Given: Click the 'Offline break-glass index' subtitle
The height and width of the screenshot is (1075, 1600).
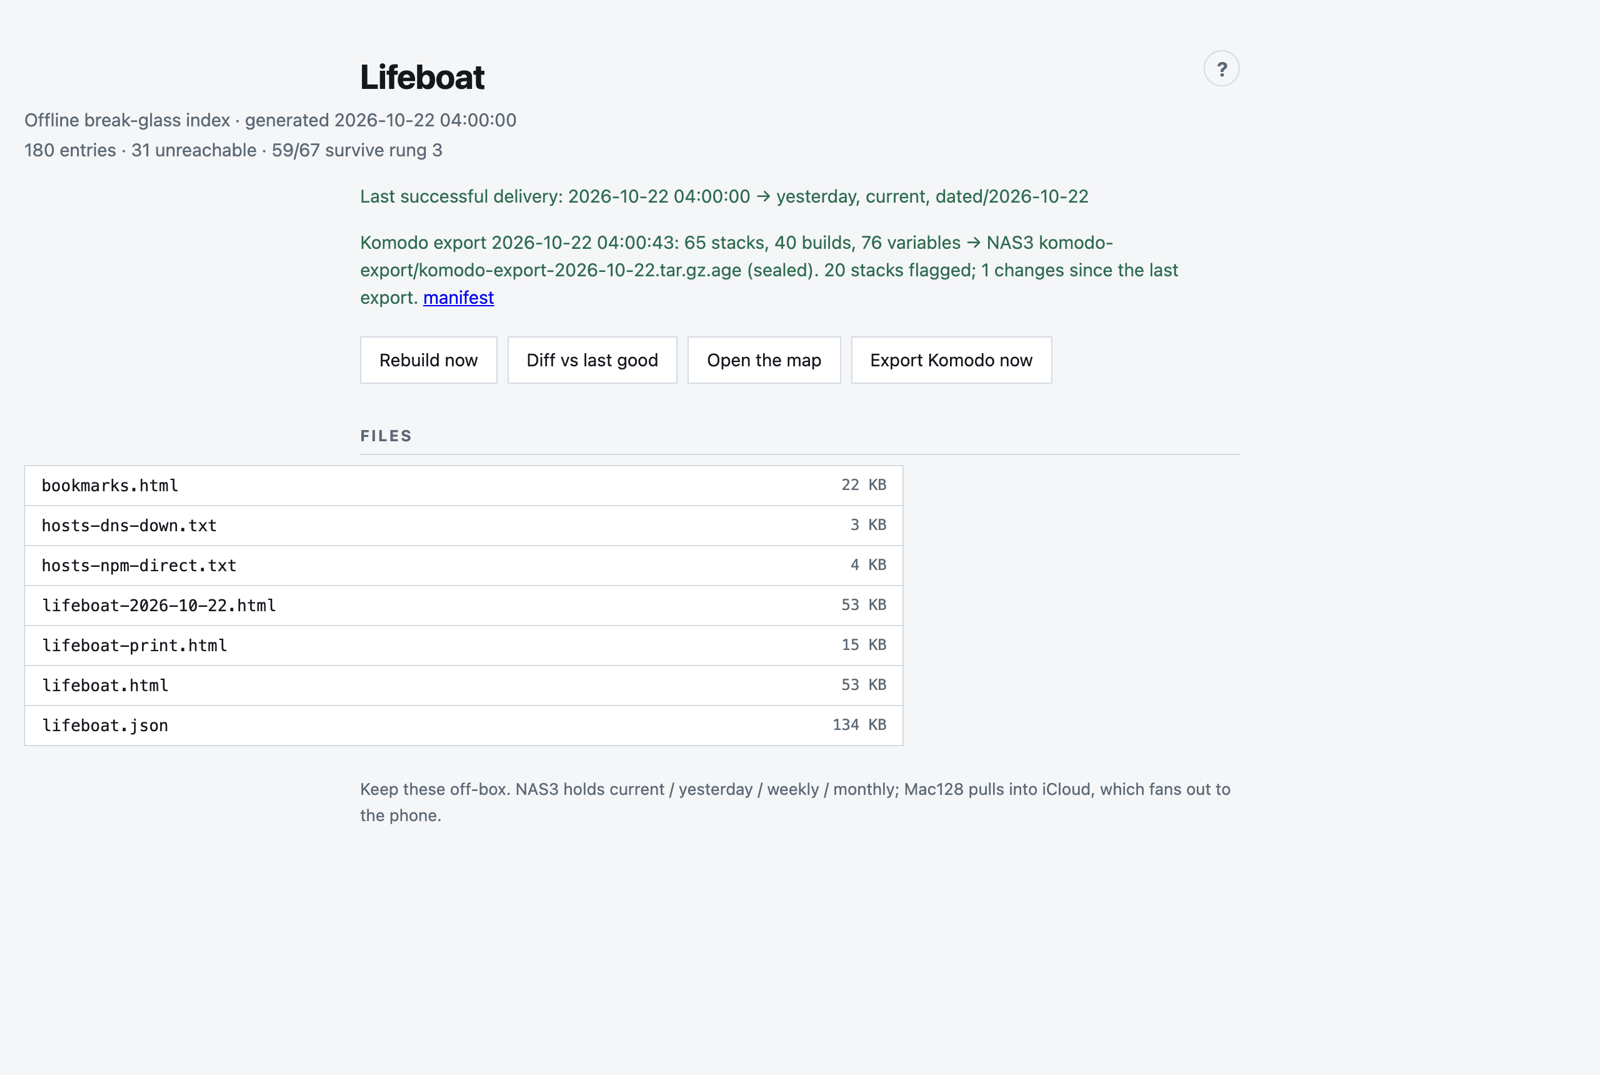Looking at the screenshot, I should click(x=270, y=120).
